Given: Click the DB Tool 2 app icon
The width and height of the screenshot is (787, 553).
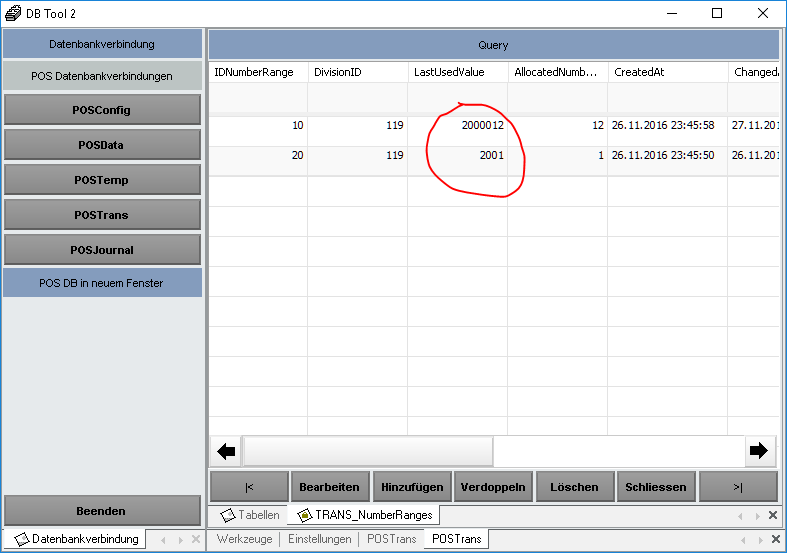Looking at the screenshot, I should [13, 13].
